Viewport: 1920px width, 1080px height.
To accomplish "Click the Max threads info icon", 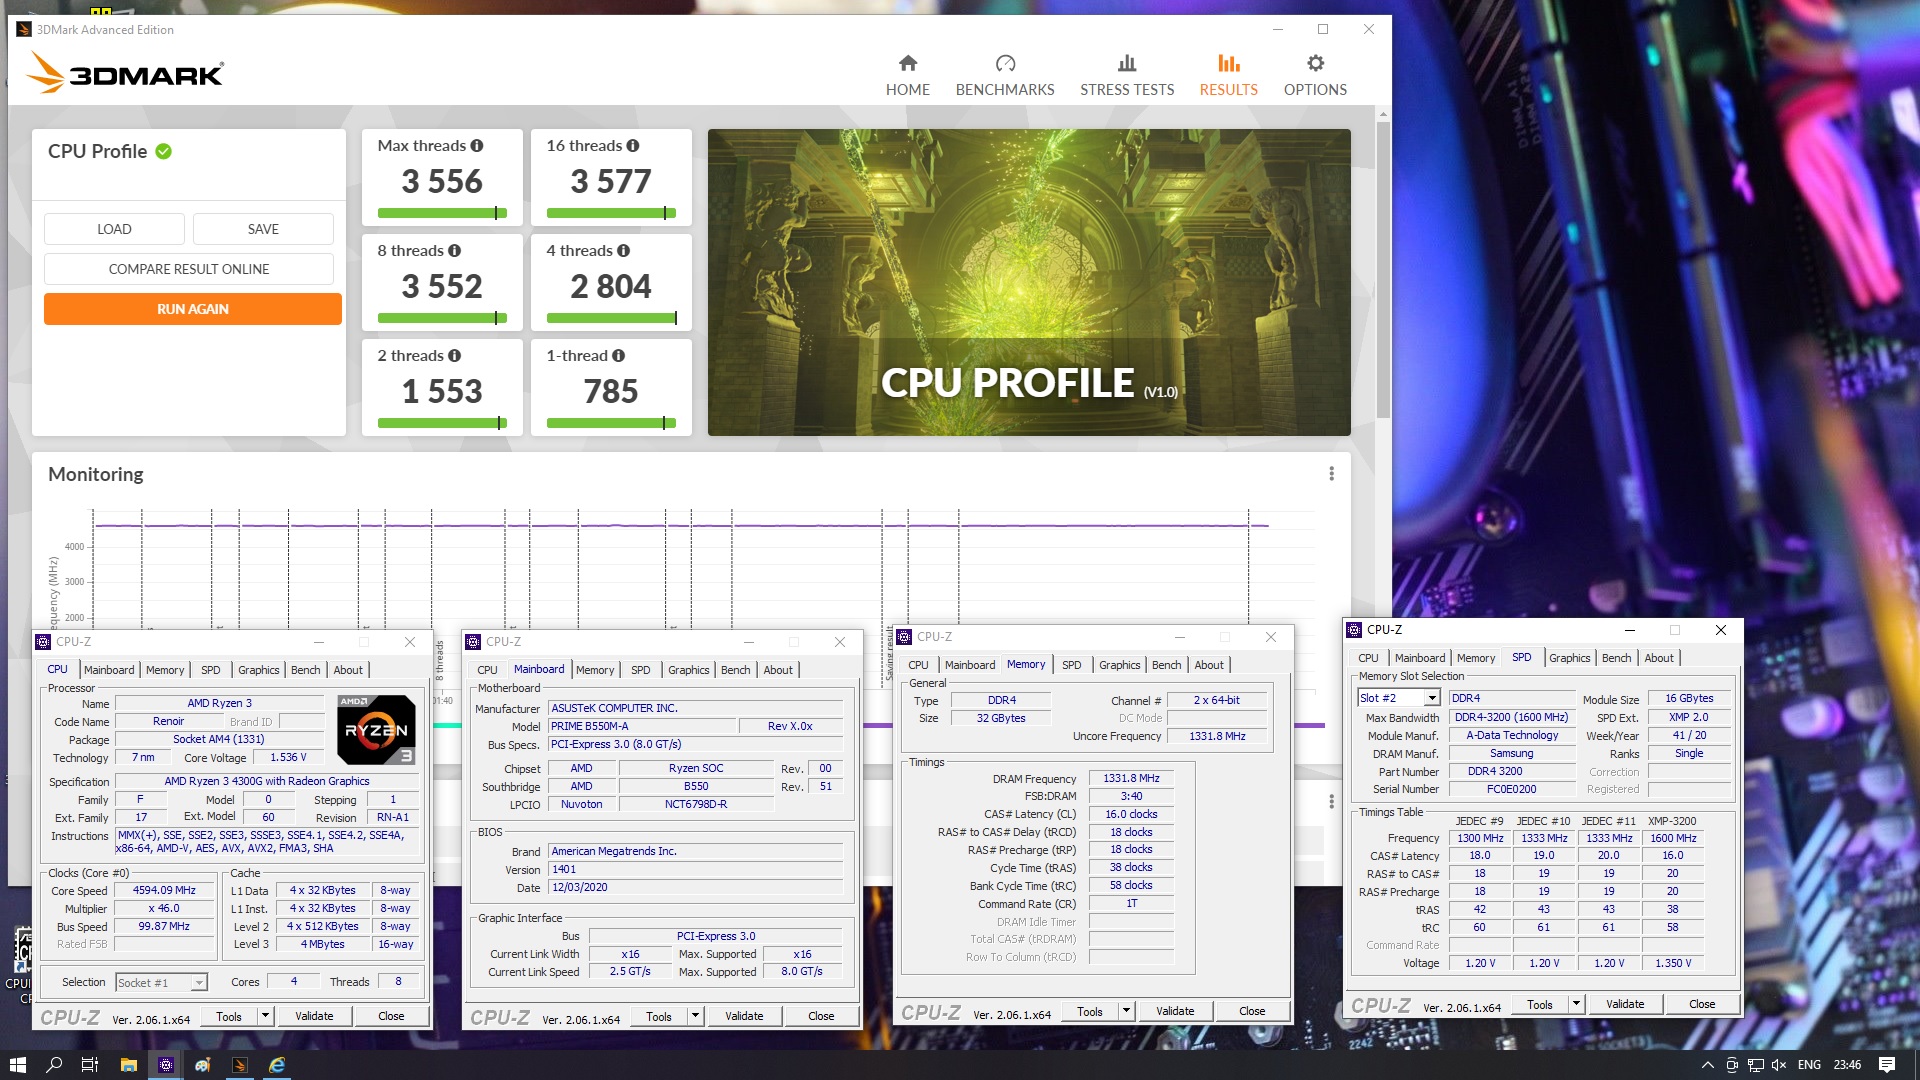I will coord(477,146).
